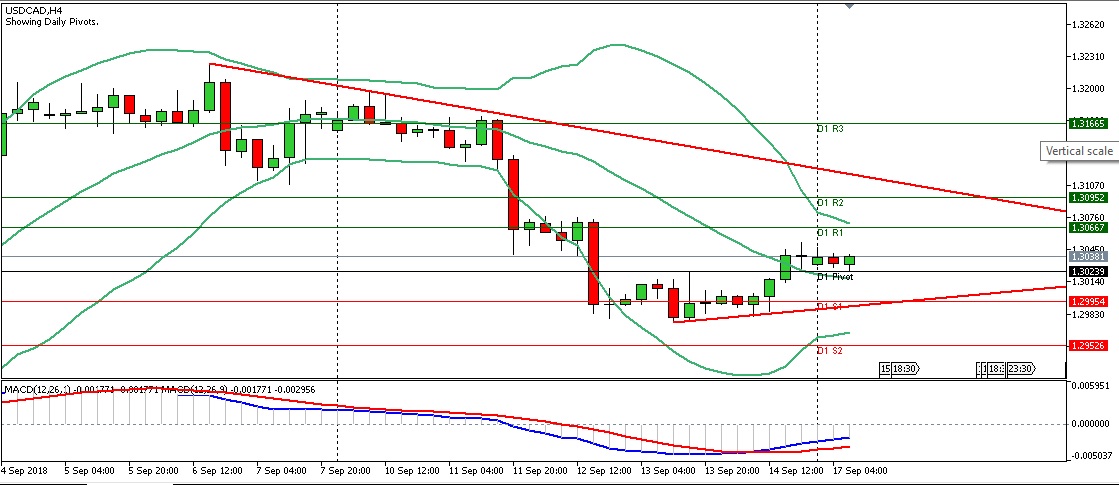Image resolution: width=1119 pixels, height=485 pixels.
Task: Click the 7 Sep 20:00 time label
Action: (x=345, y=471)
